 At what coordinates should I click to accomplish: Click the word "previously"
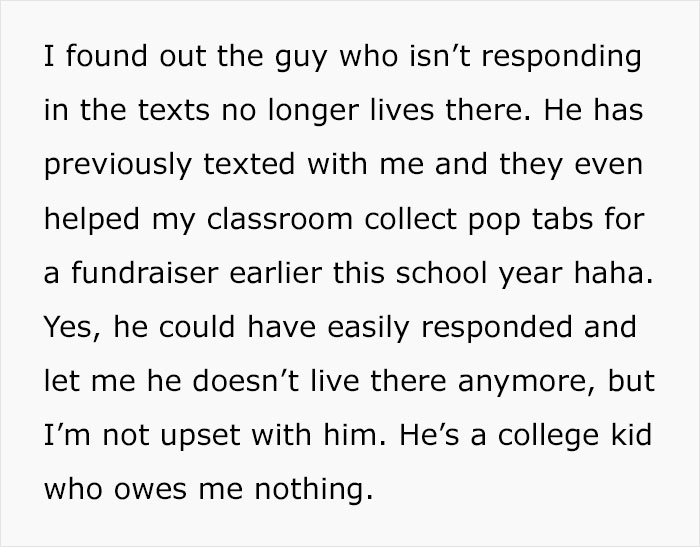[118, 166]
